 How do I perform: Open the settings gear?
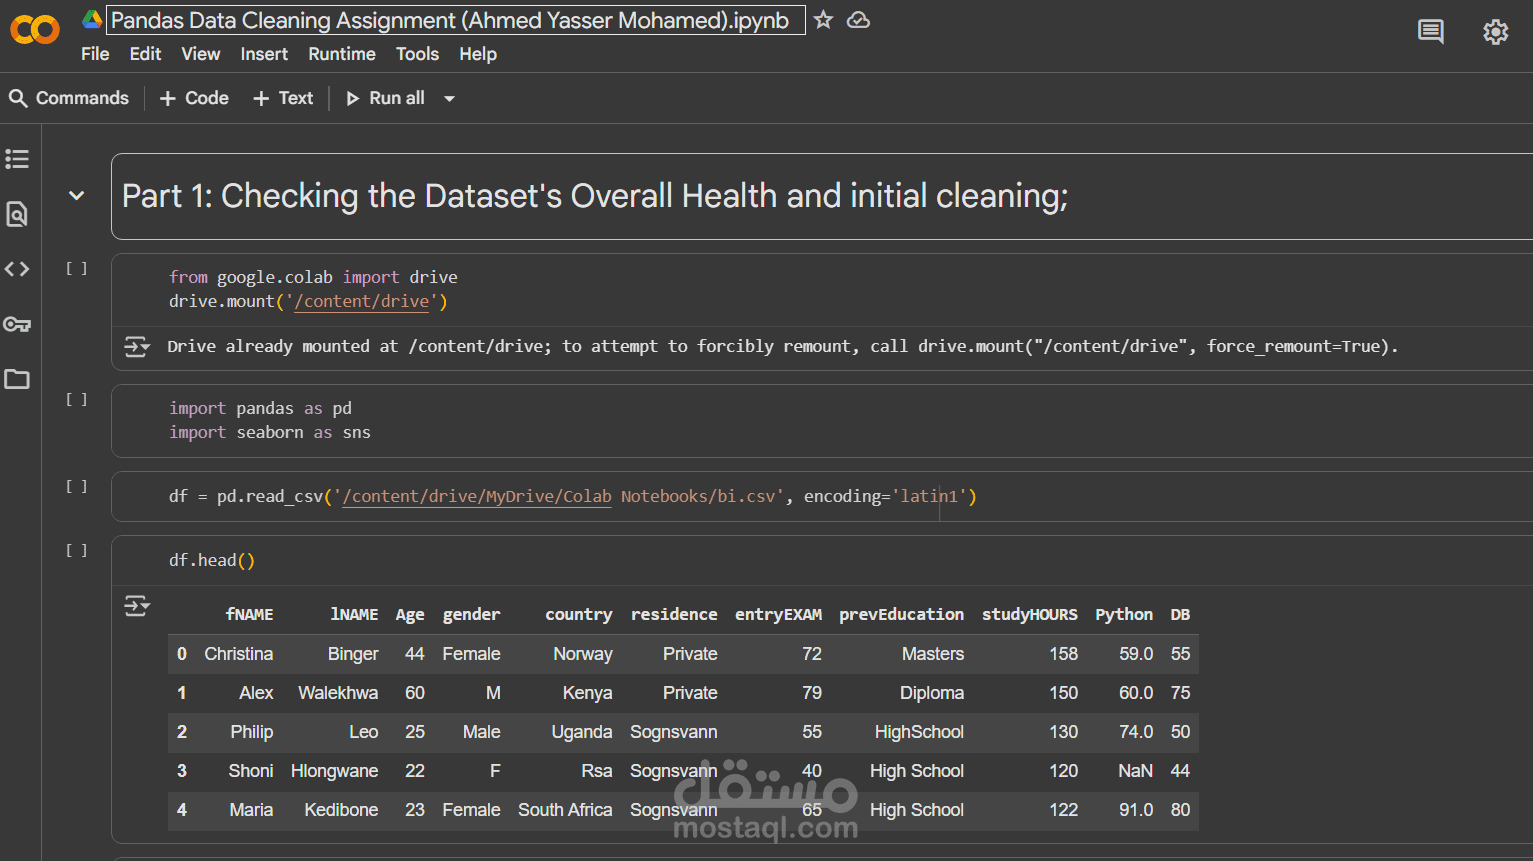[1496, 32]
